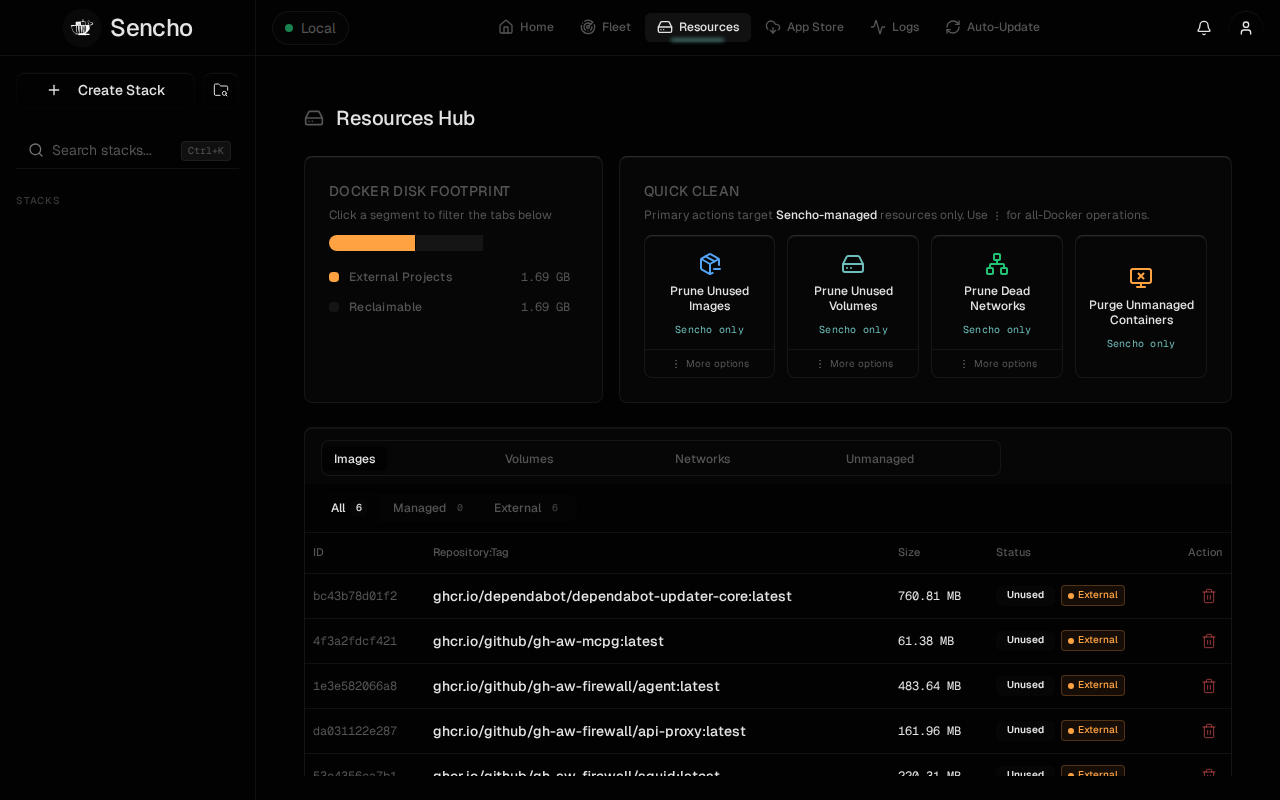Click Prune Unused Images button
Screen dimensions: 1280x800
(x=710, y=293)
